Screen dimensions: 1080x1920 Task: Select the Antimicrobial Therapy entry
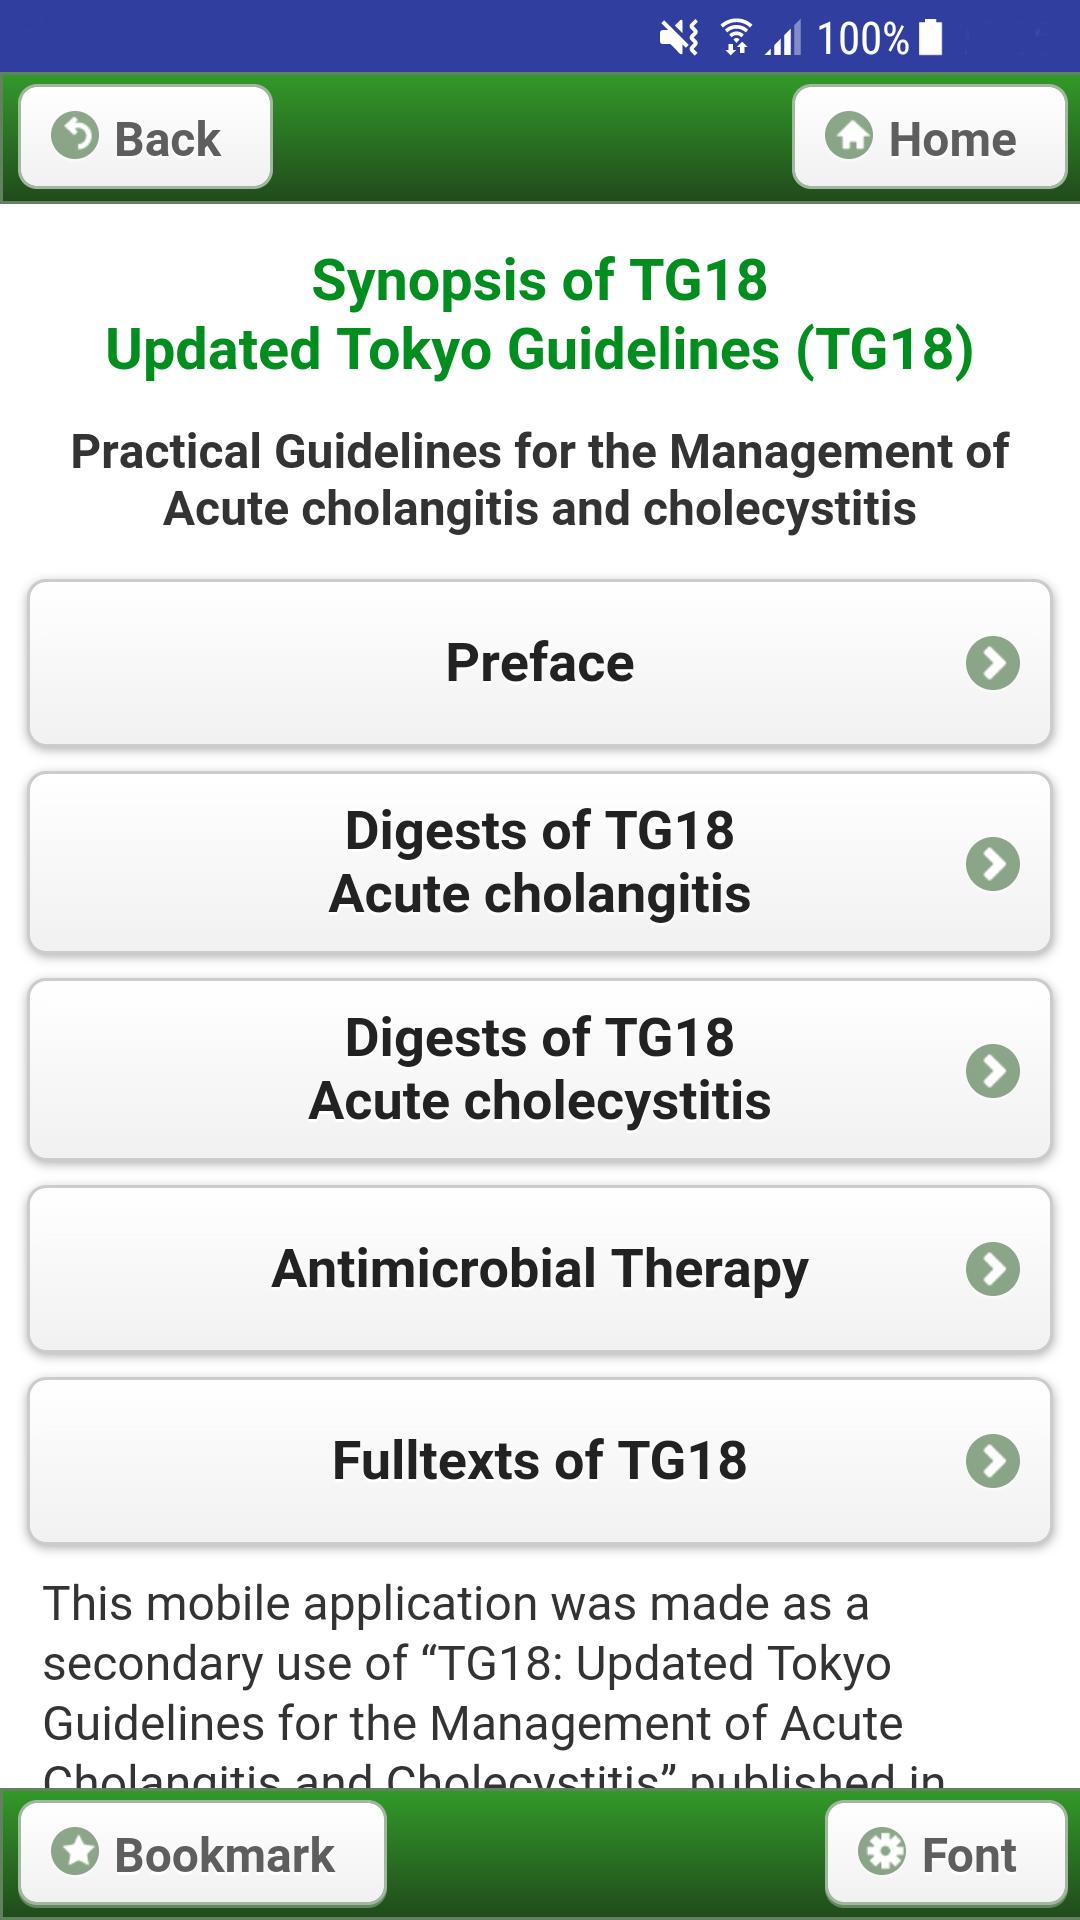540,1269
